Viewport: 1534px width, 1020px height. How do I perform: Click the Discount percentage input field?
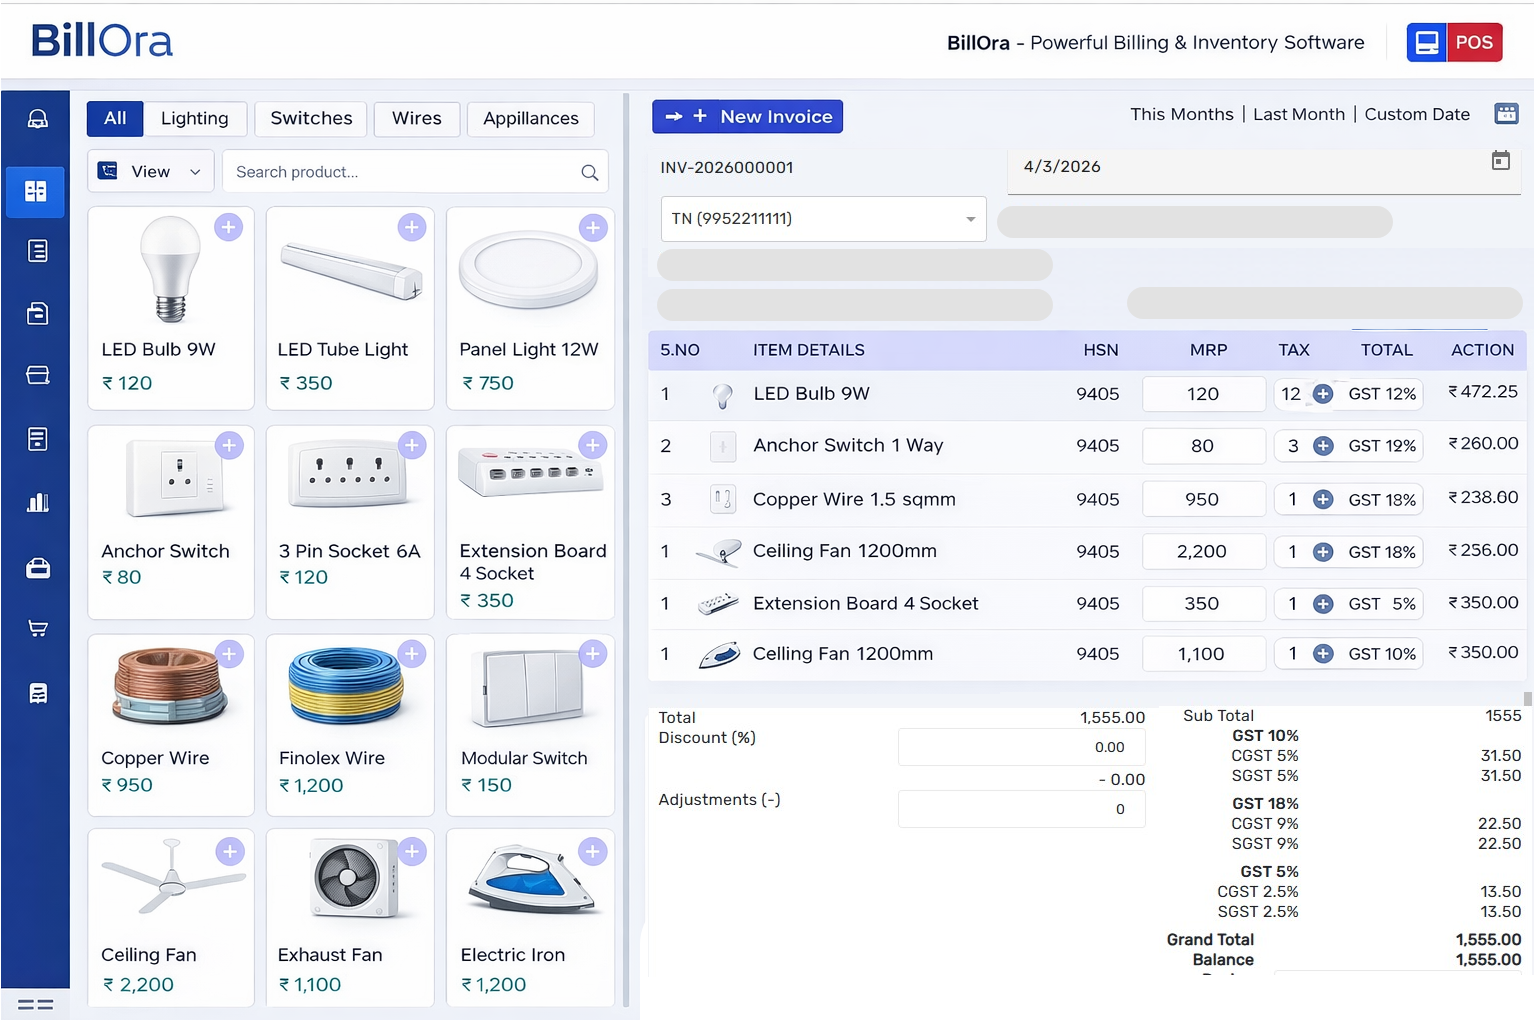1020,747
